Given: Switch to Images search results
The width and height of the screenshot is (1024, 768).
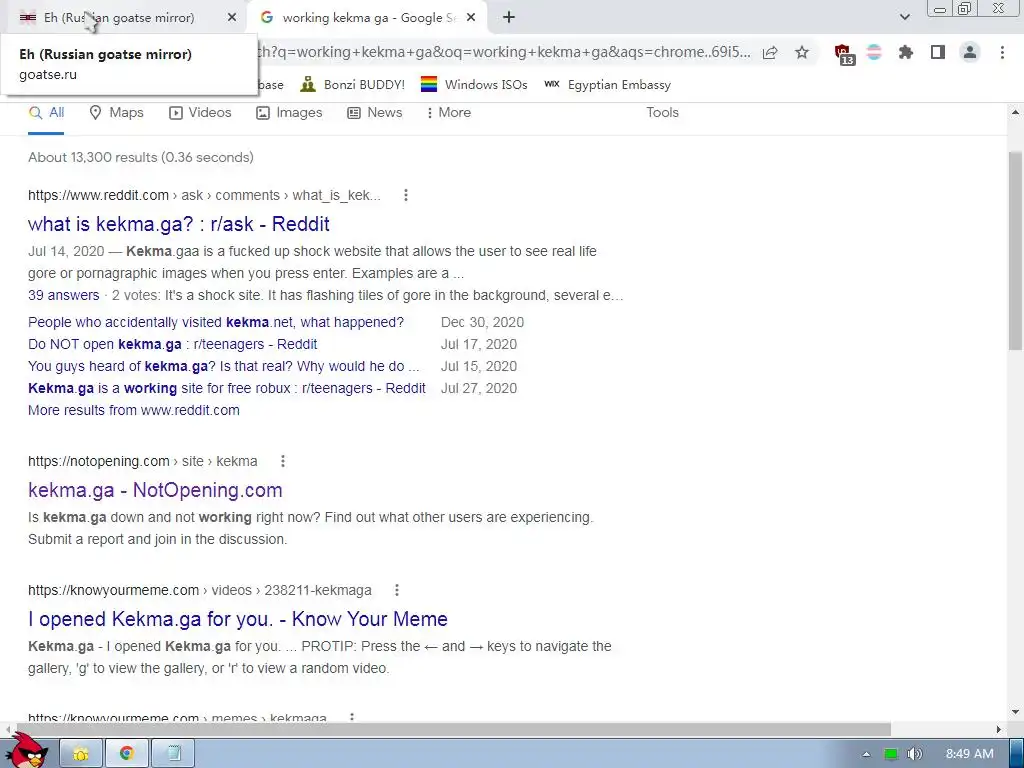Looking at the screenshot, I should tap(289, 113).
